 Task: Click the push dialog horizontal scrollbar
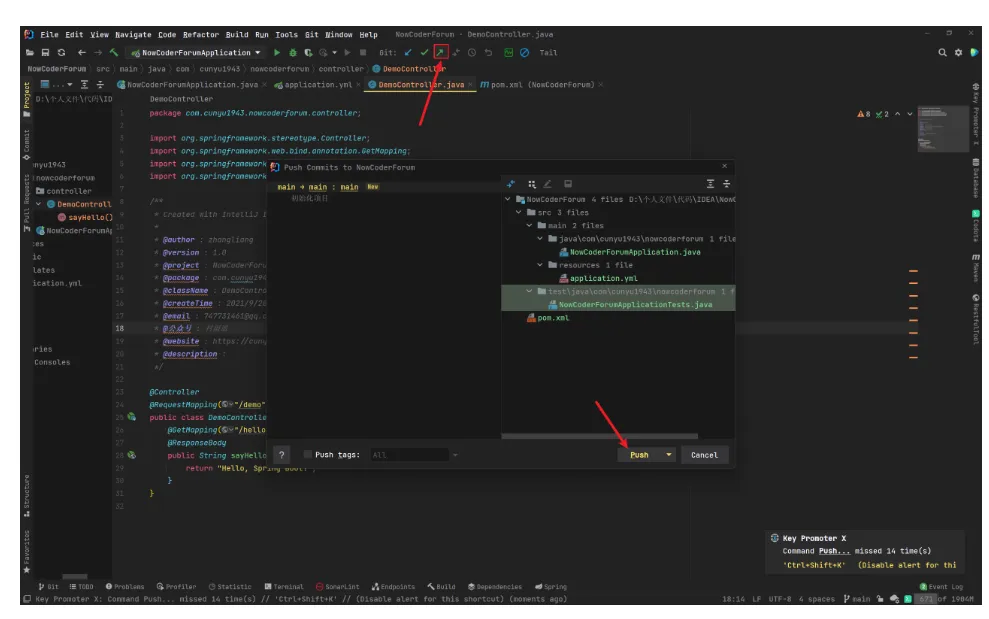pyautogui.click(x=599, y=435)
